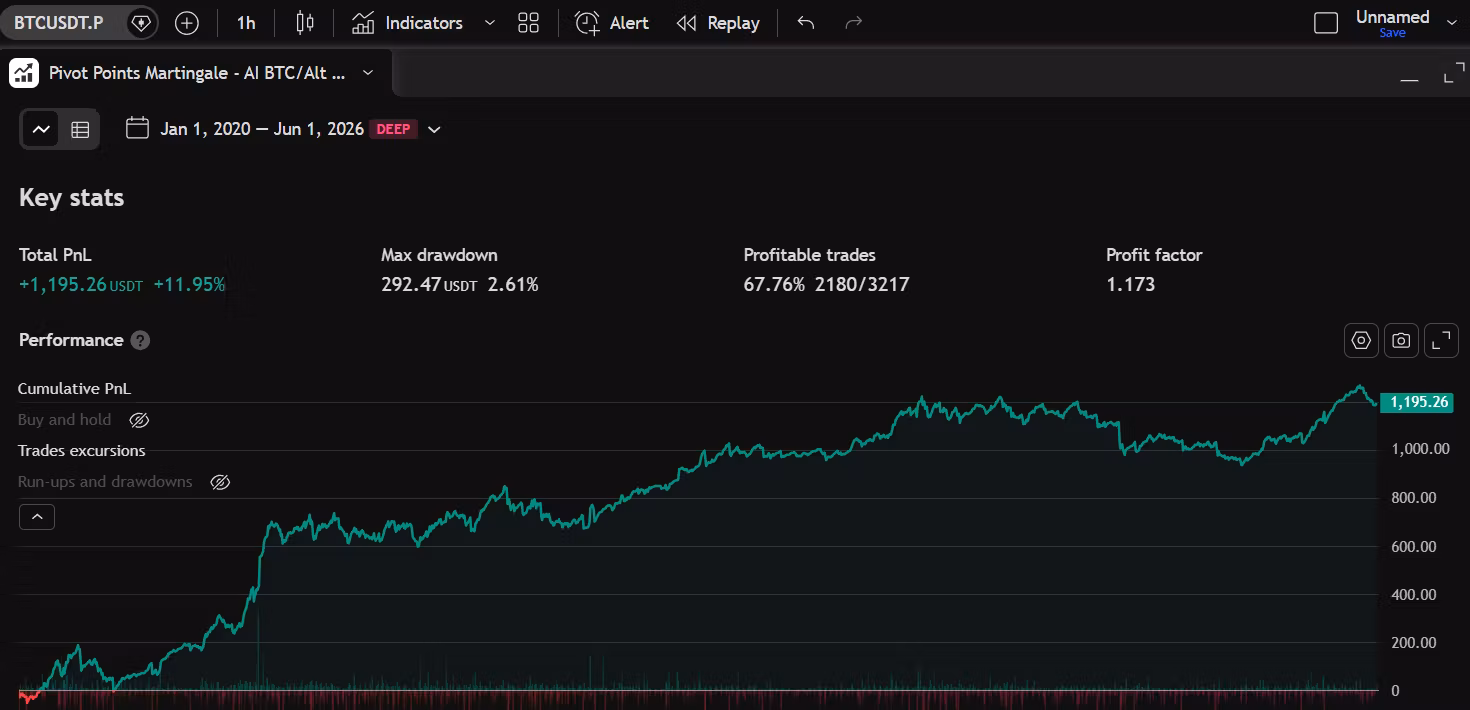Open the BTCUSDT.P symbol search
Viewport: 1470px width, 710px height.
(x=58, y=22)
